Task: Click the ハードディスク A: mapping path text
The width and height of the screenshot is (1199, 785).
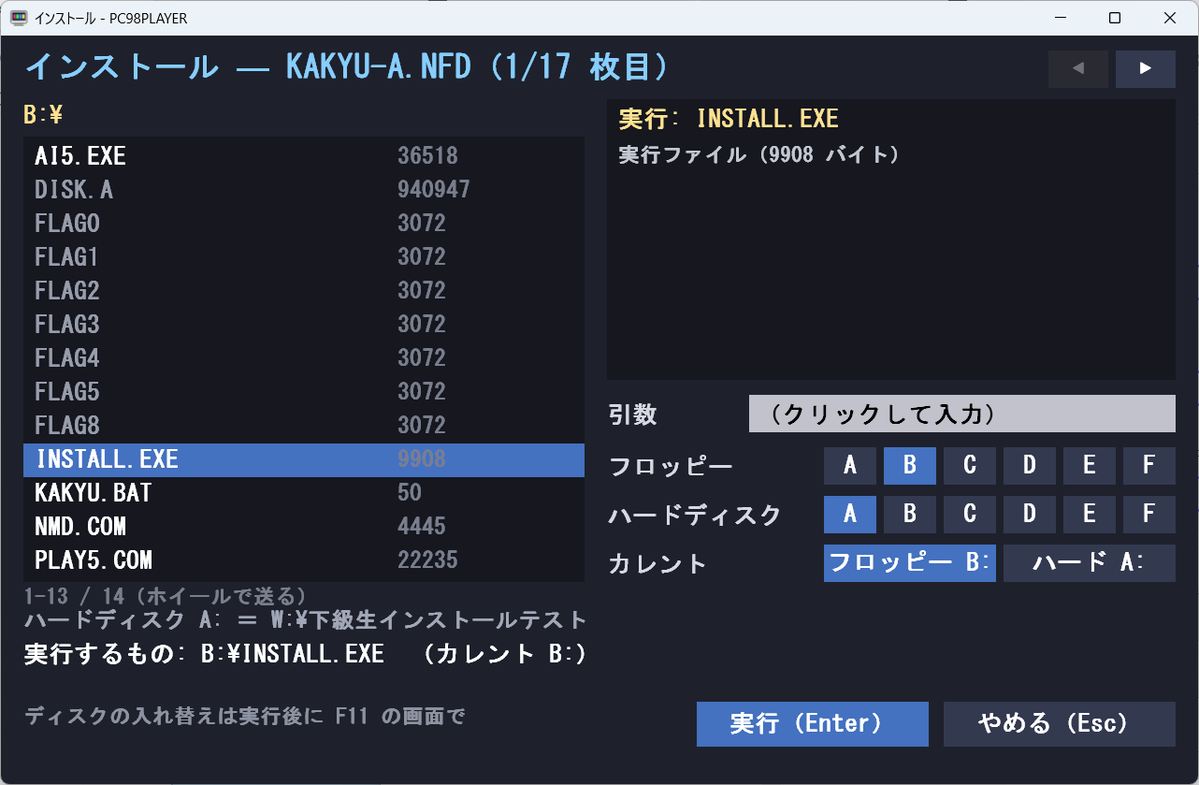Action: 305,619
